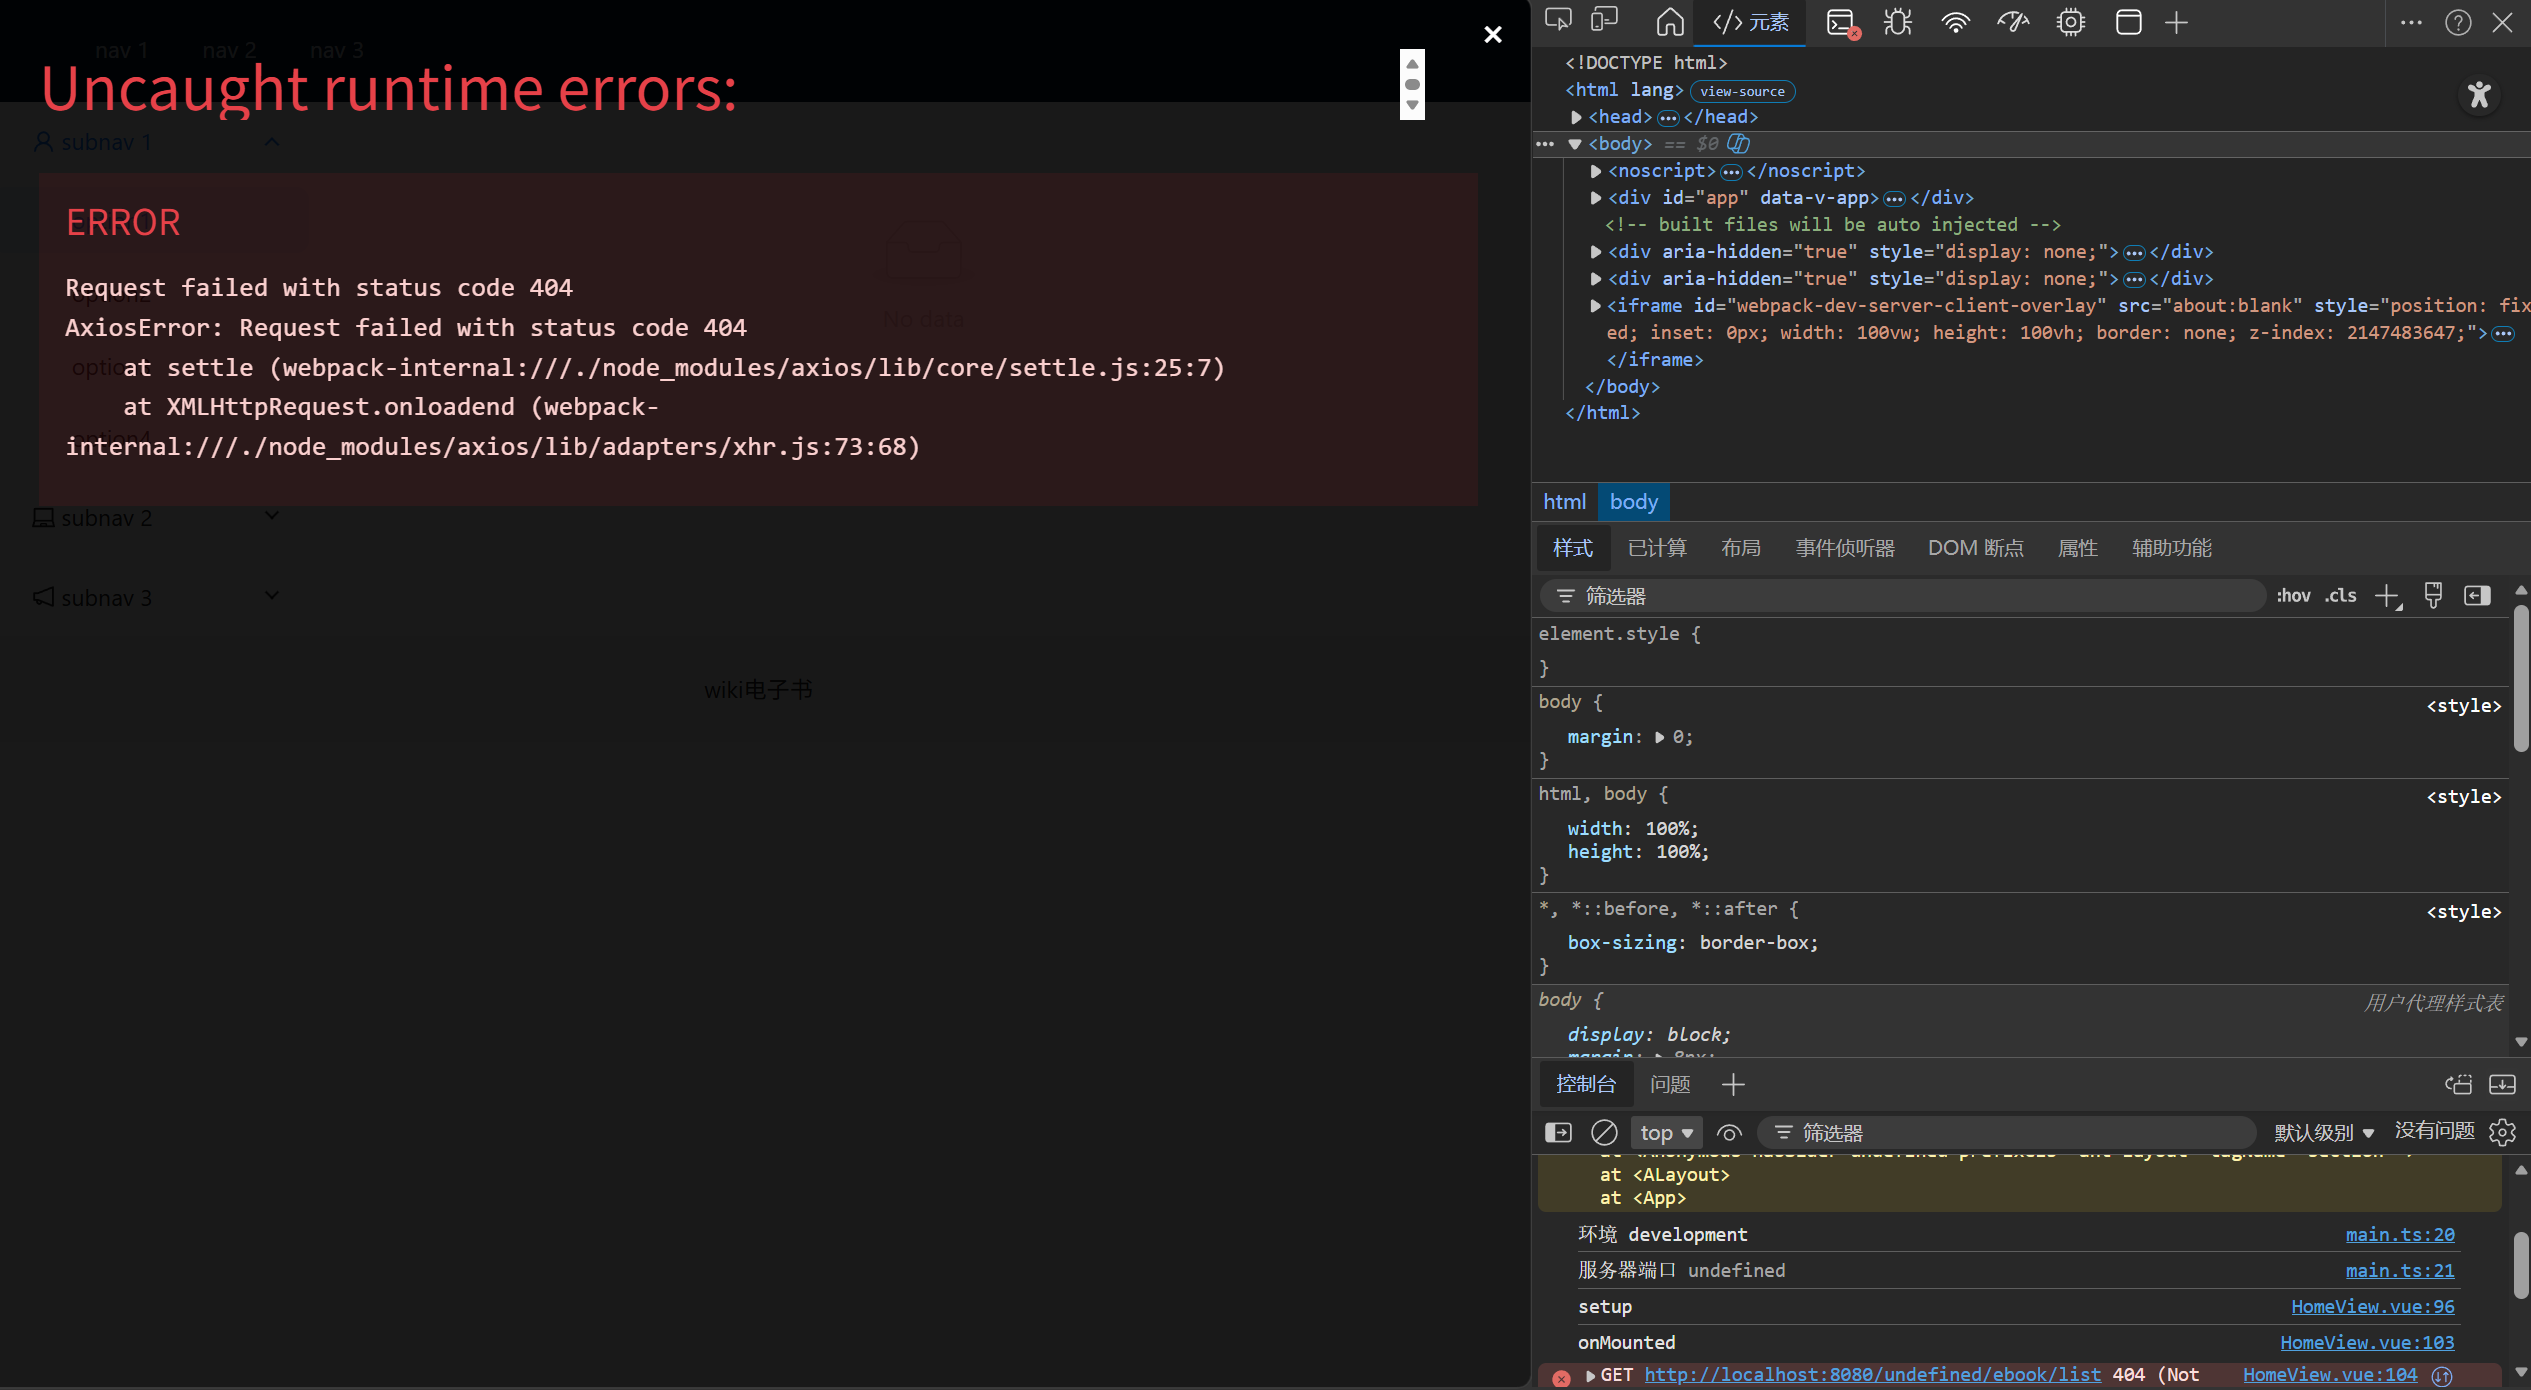Open HomeView.vue:104 source link

(x=2330, y=1375)
